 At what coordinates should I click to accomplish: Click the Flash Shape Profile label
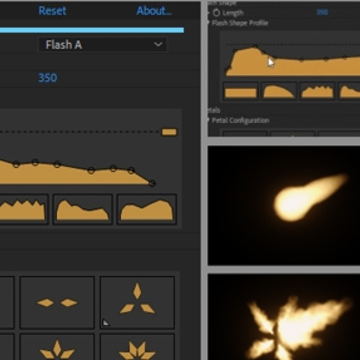[x=240, y=23]
